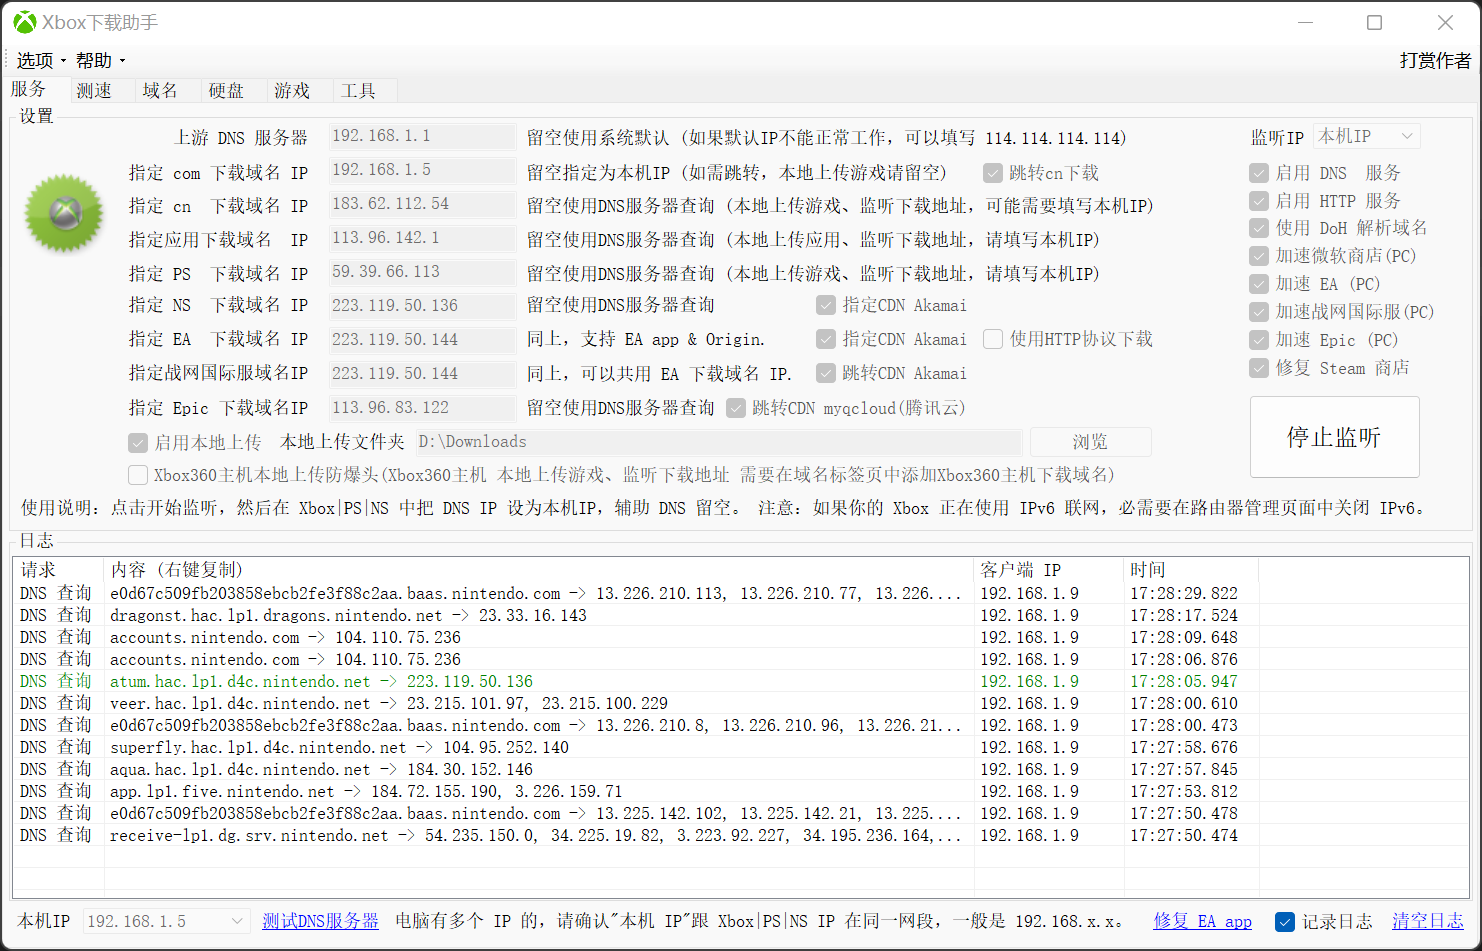Click the 本地上传文件夹 path field D:\Downloads
The width and height of the screenshot is (1482, 951).
click(x=719, y=442)
